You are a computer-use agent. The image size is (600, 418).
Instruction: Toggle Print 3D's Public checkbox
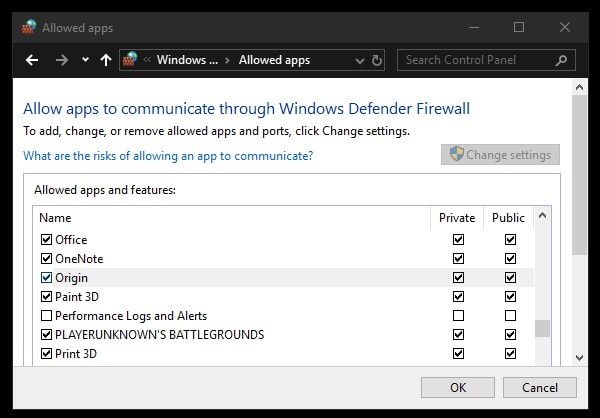510,354
